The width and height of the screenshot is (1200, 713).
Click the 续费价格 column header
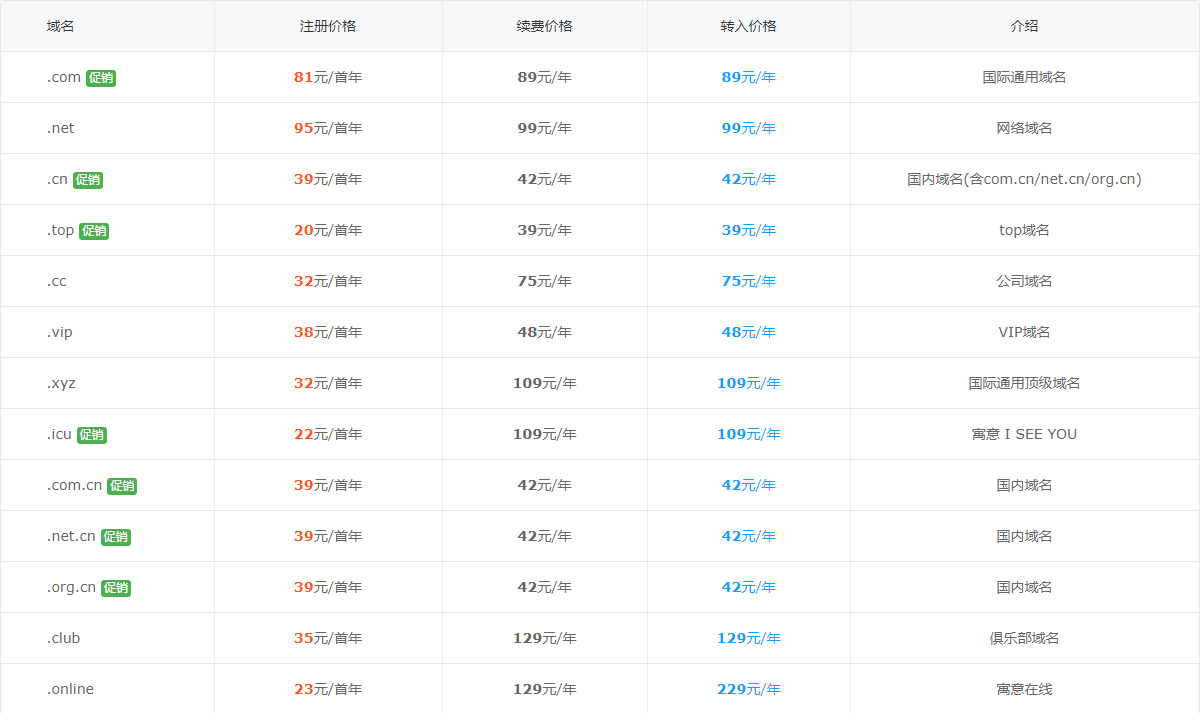(545, 26)
